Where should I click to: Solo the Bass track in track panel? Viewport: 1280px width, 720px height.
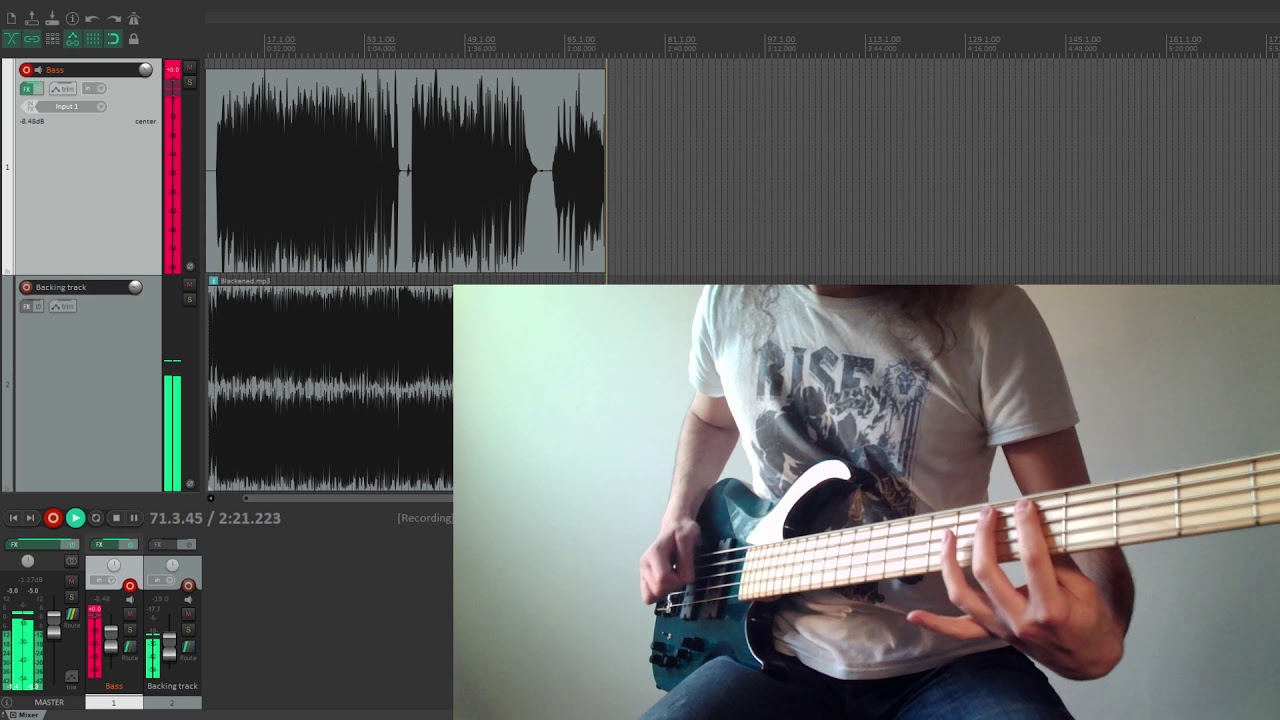[190, 82]
